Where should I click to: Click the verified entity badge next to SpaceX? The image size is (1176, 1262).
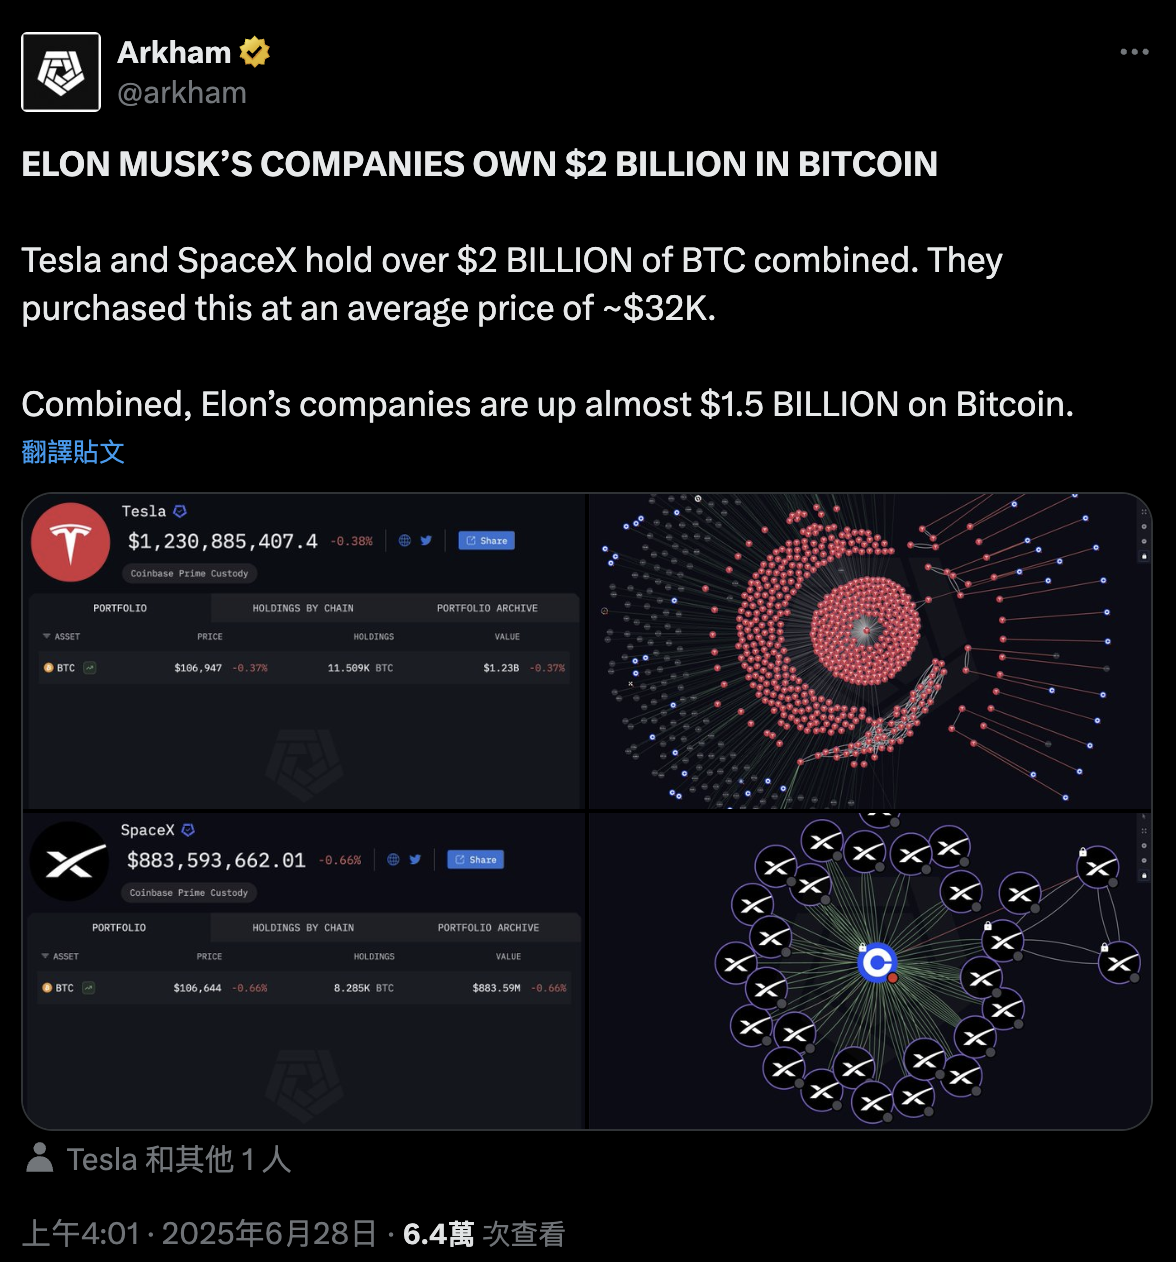coord(190,830)
